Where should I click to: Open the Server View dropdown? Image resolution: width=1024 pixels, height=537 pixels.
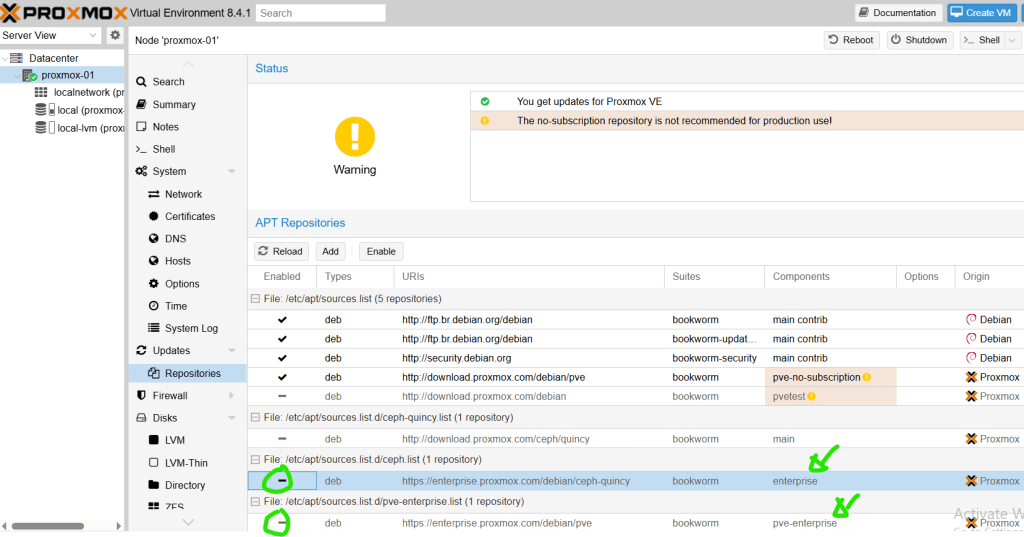tap(93, 35)
